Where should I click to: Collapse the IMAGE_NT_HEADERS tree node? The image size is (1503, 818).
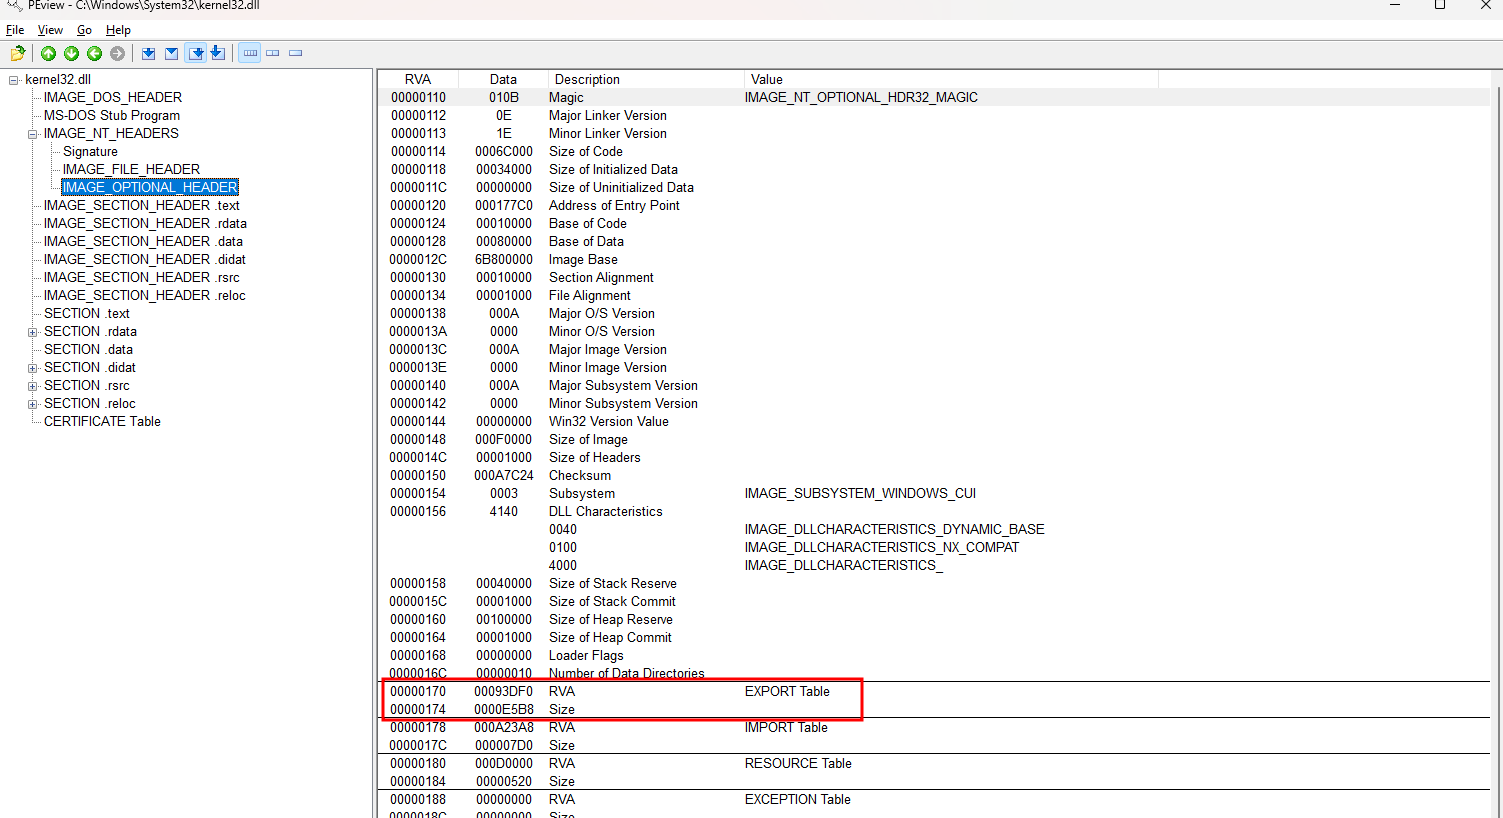[x=33, y=134]
